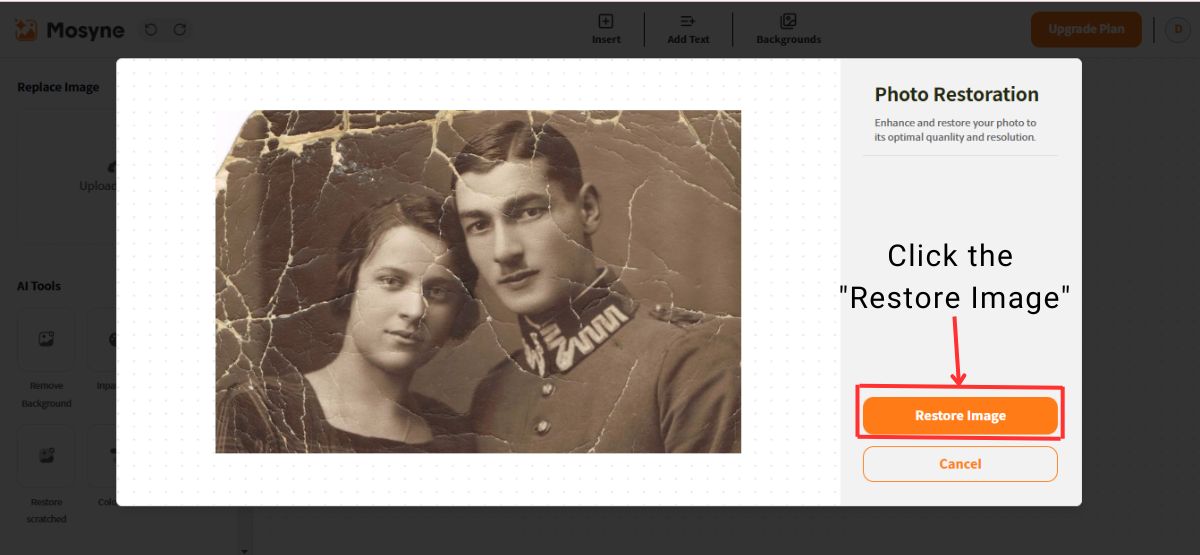Click the damaged photo preview
The image size is (1200, 555).
click(478, 281)
